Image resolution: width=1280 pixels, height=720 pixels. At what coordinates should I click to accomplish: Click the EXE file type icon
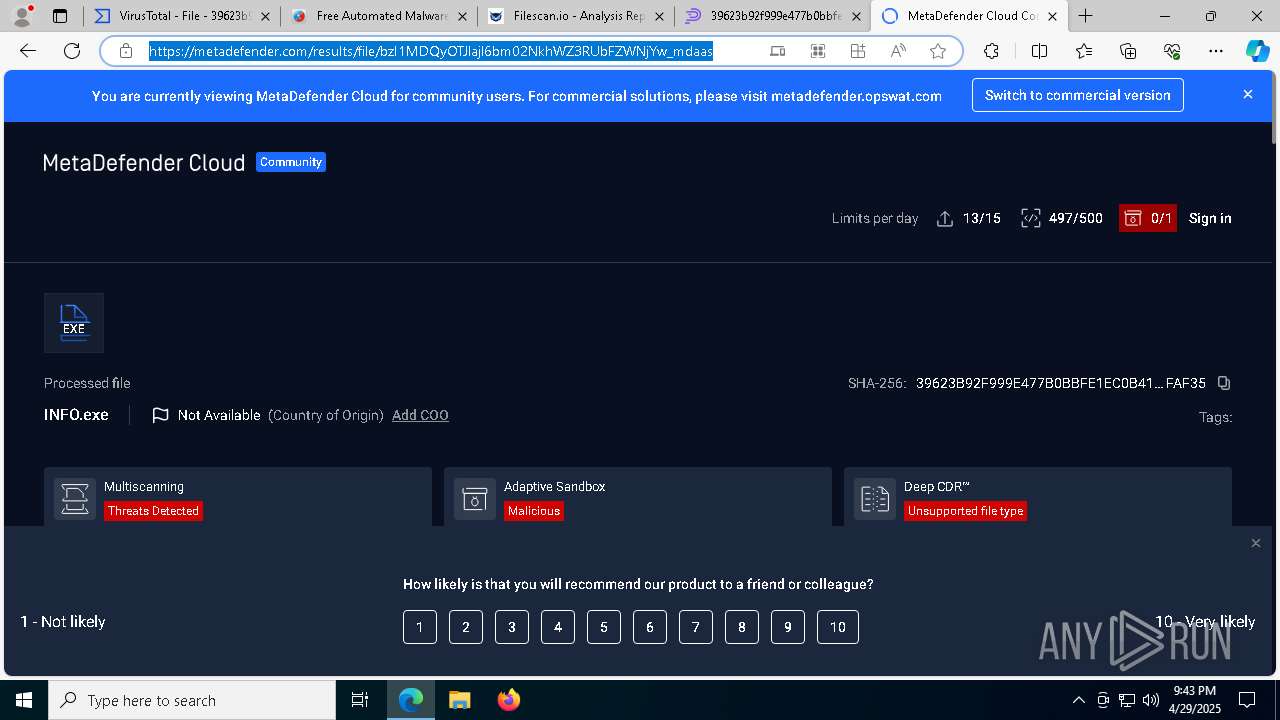coord(74,322)
